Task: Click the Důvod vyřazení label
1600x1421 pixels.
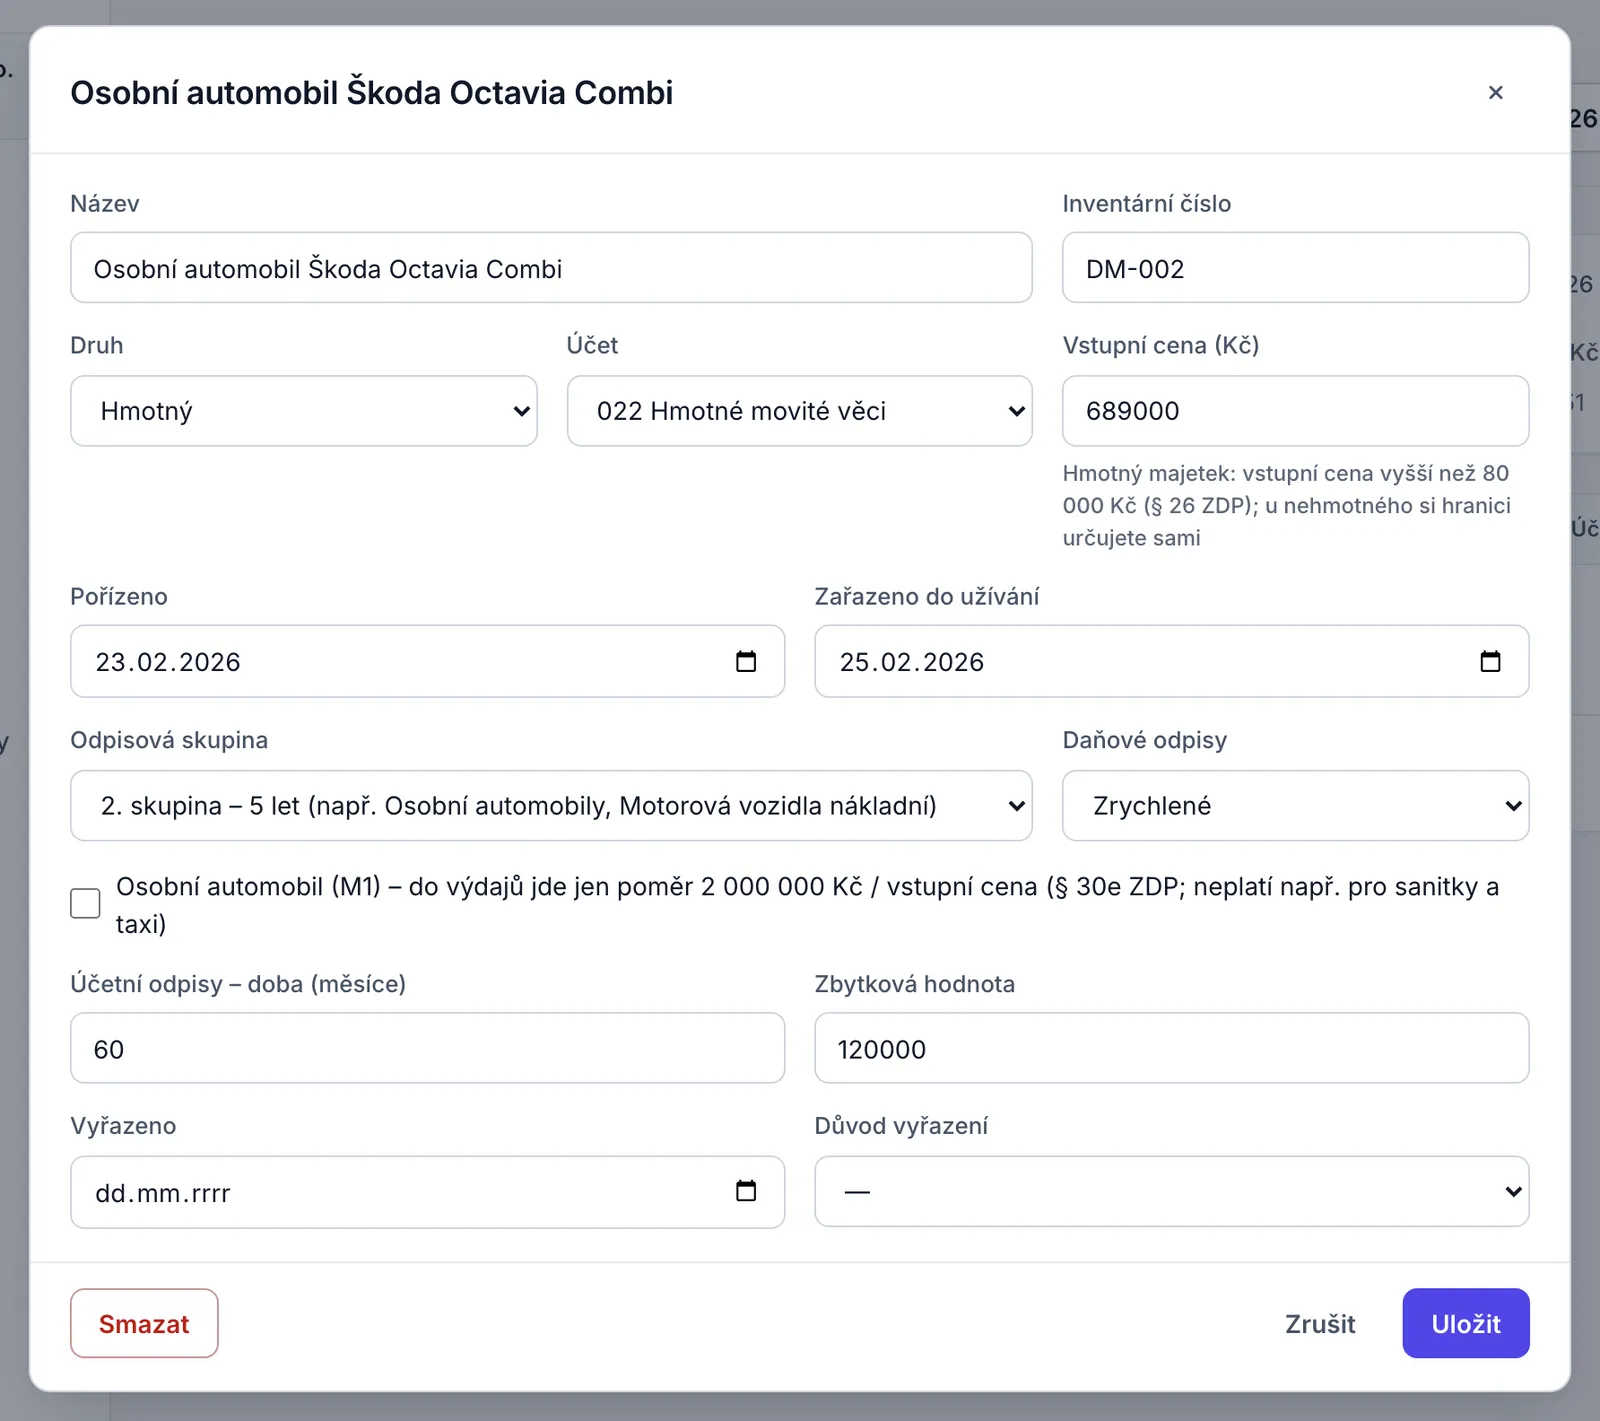Action: click(x=901, y=1126)
